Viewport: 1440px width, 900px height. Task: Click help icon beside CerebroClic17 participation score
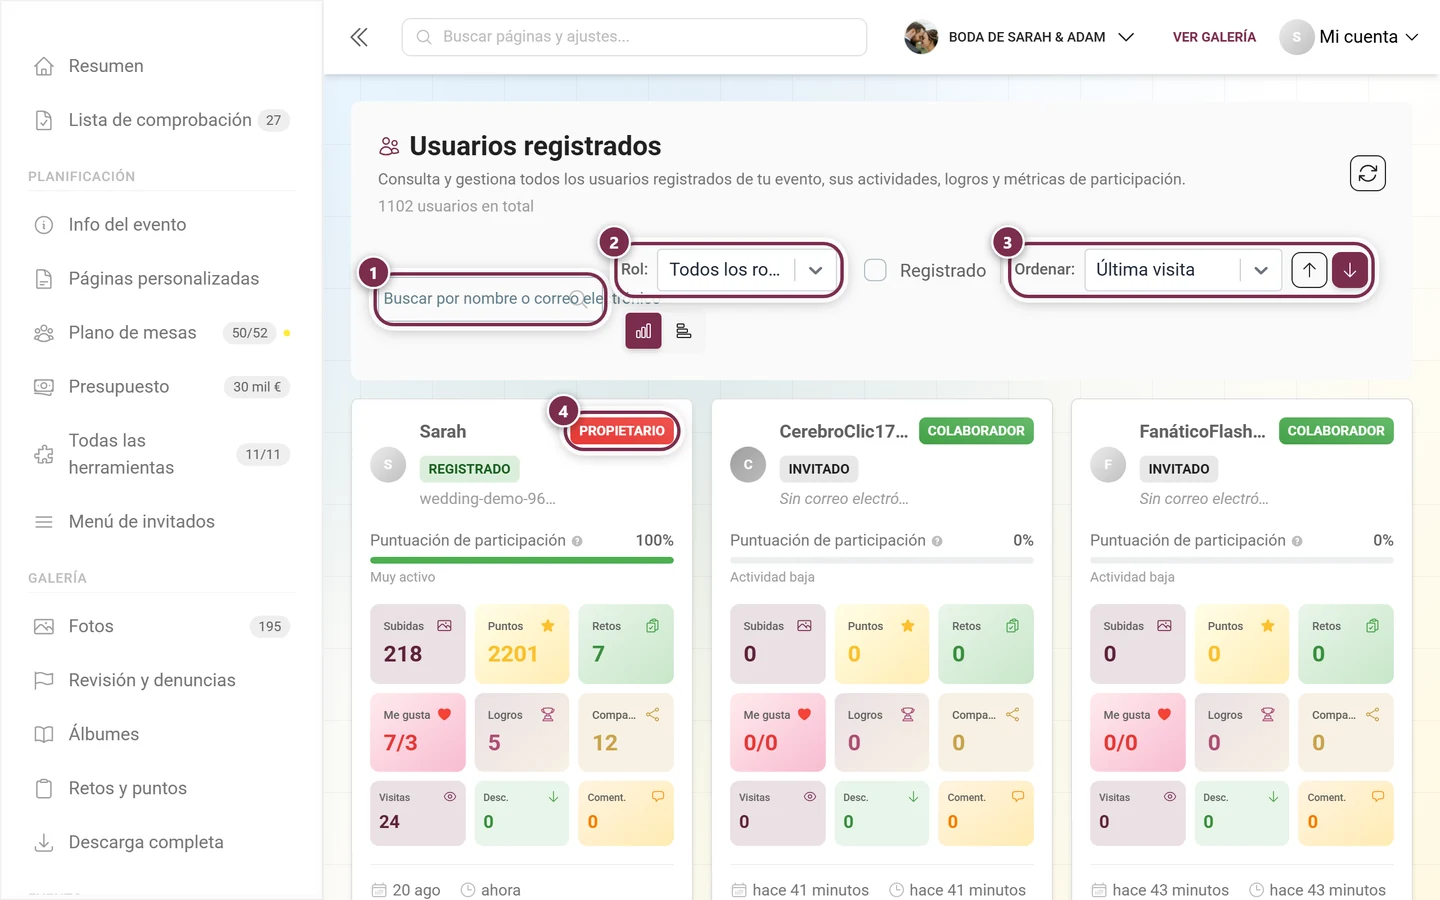[x=937, y=541]
